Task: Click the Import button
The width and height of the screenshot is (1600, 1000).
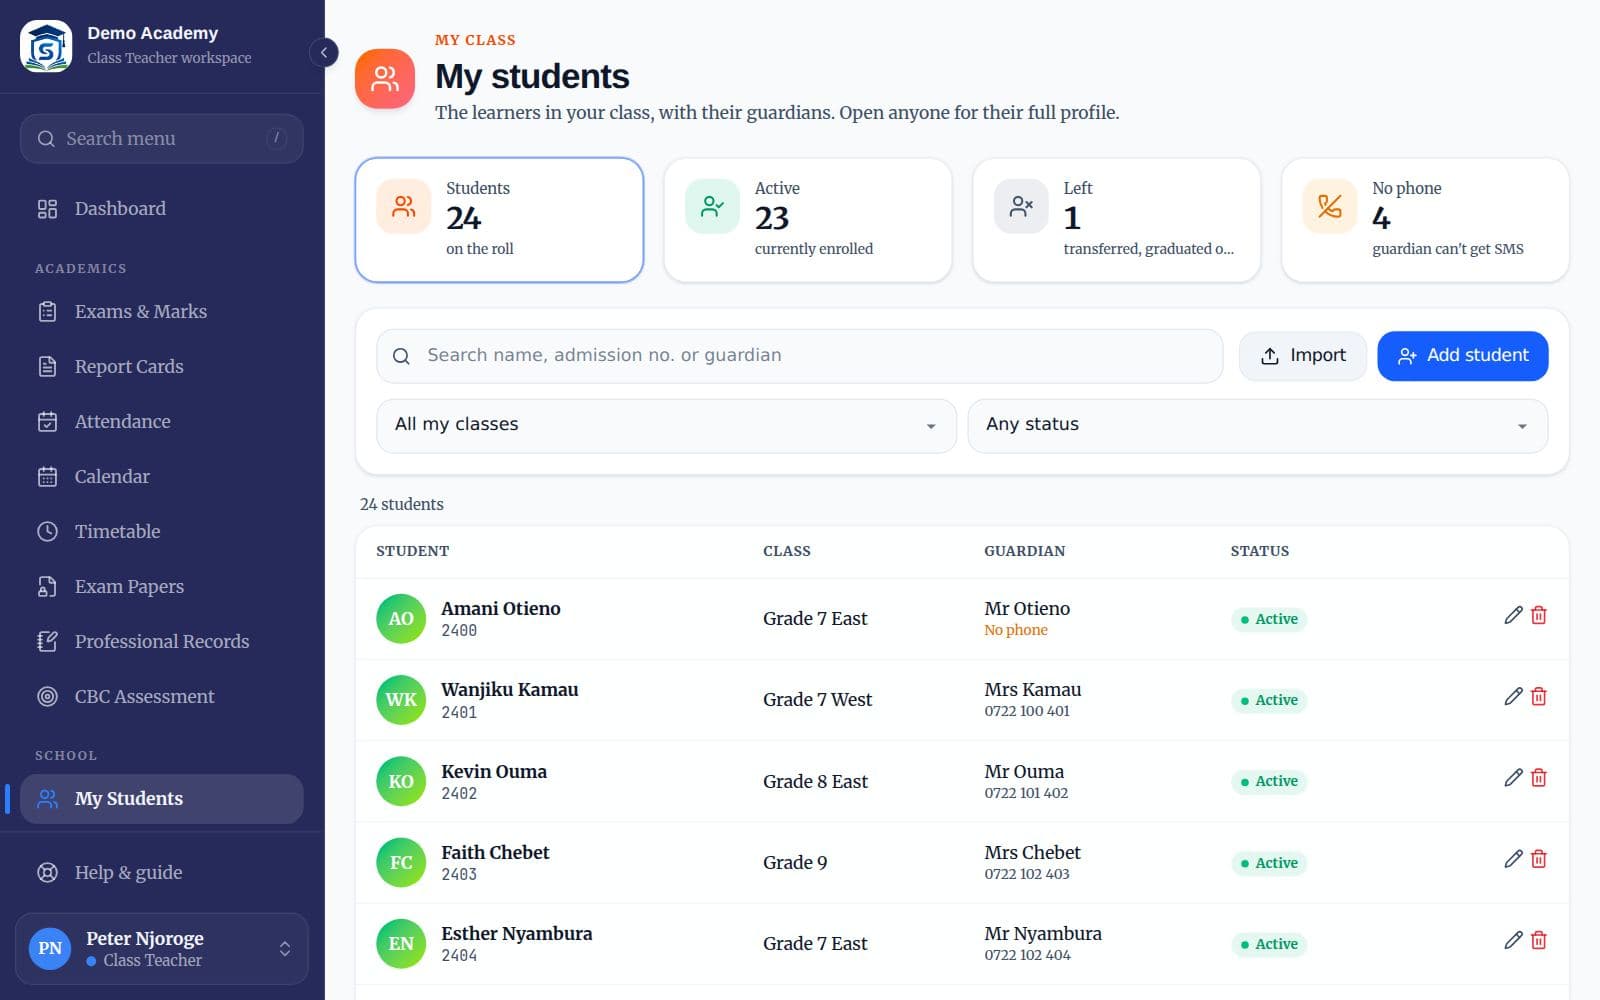Action: [x=1302, y=356]
